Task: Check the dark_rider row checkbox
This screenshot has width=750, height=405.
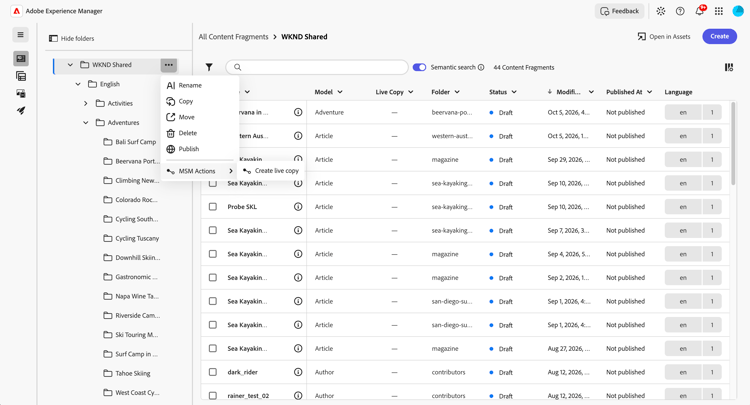Action: click(x=213, y=372)
